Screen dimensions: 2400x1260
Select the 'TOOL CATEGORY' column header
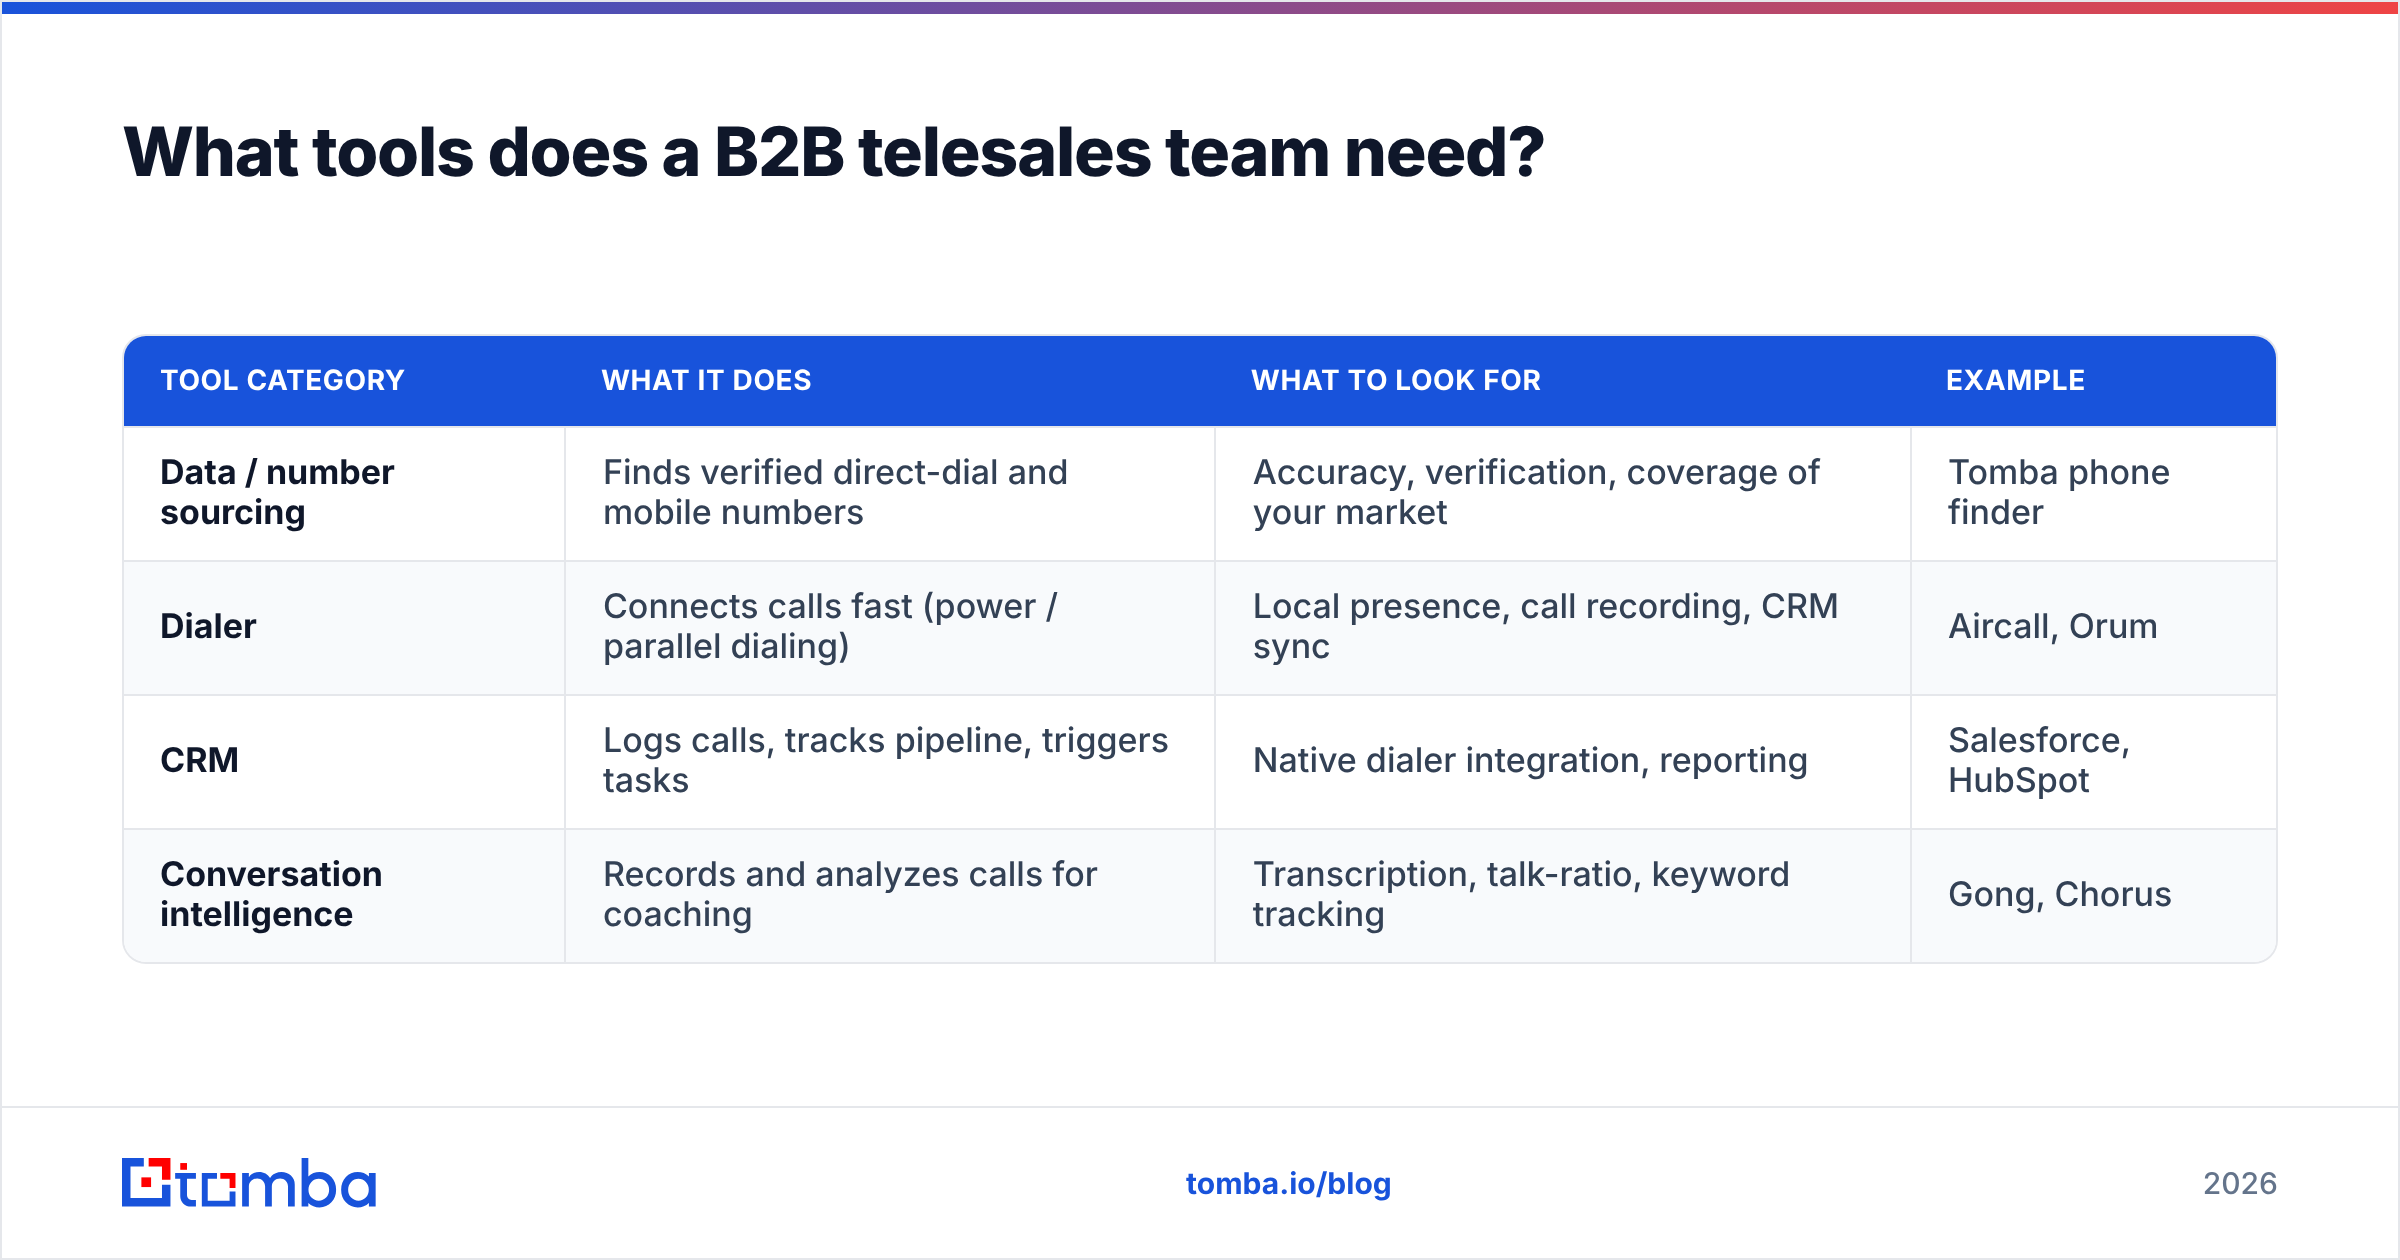coord(282,380)
